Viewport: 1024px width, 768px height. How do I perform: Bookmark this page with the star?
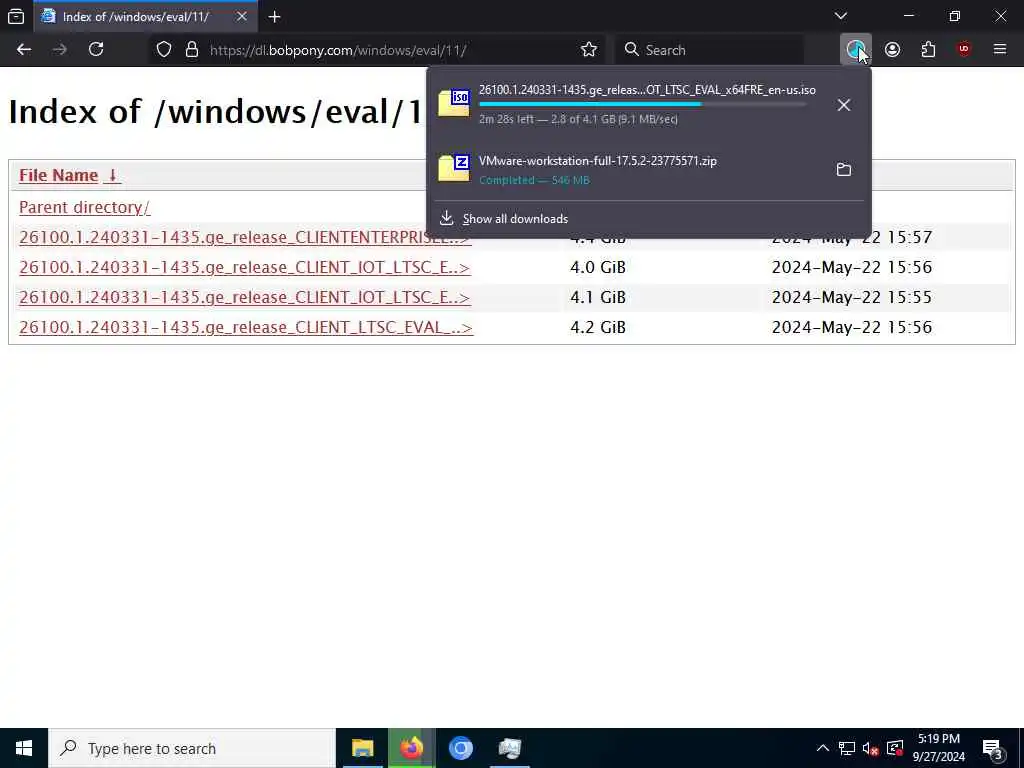pos(588,50)
